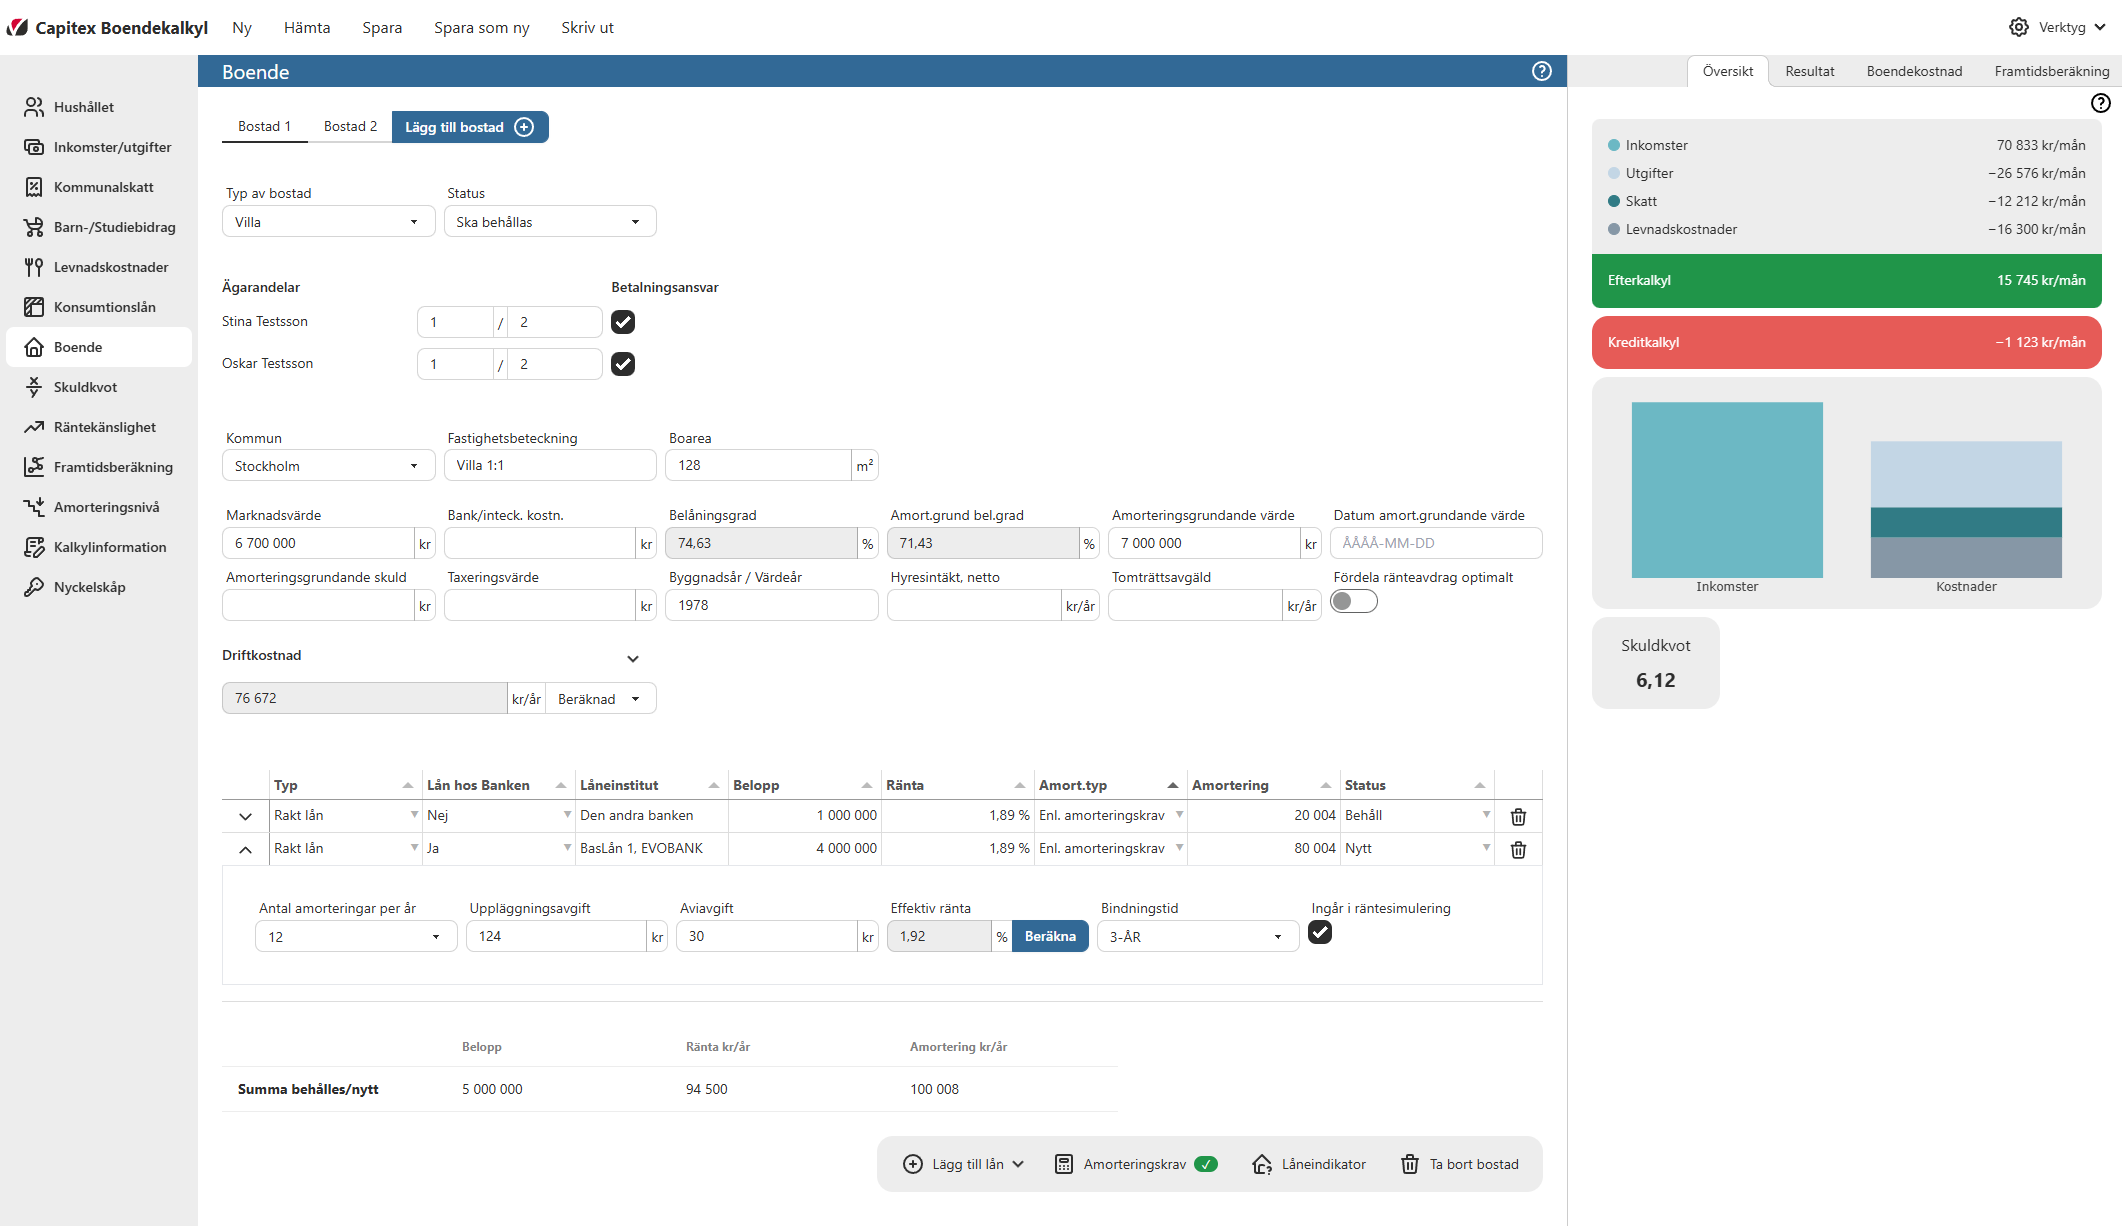Open Bindningstid 3-ÅR dropdown
This screenshot has width=2122, height=1226.
tap(1197, 937)
